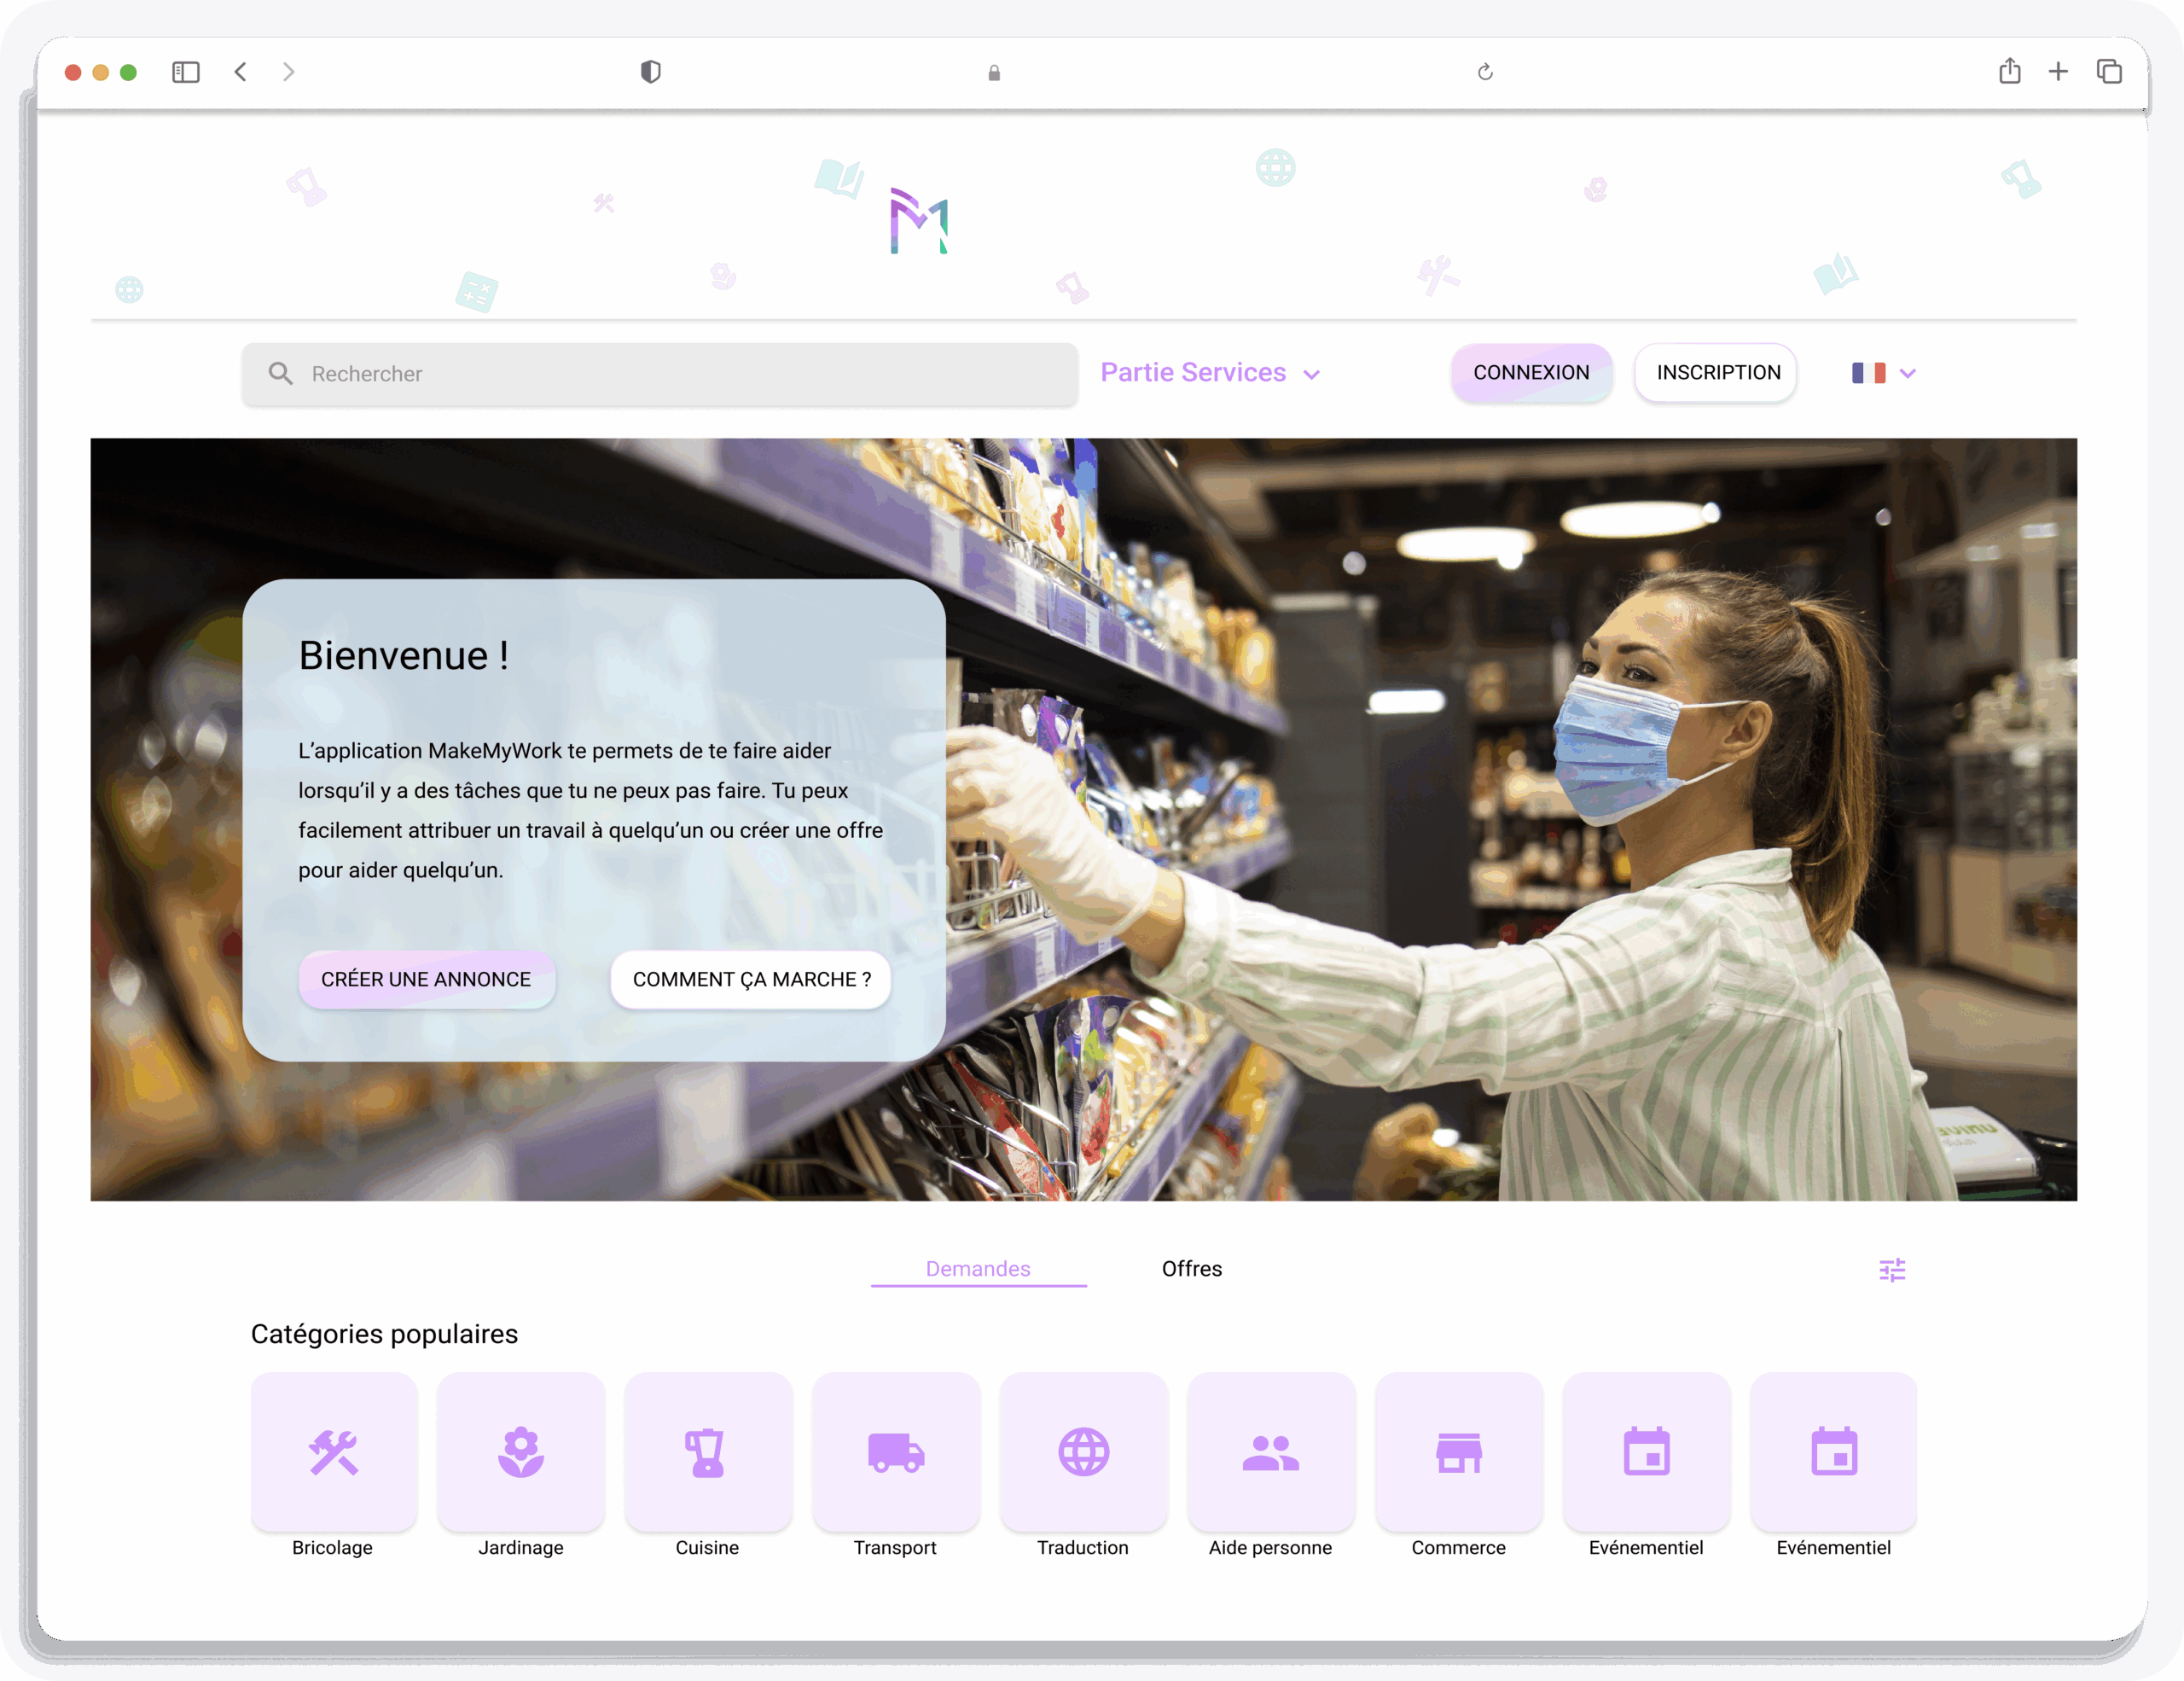Image resolution: width=2184 pixels, height=1681 pixels.
Task: Click the Traduction label text
Action: click(1083, 1548)
